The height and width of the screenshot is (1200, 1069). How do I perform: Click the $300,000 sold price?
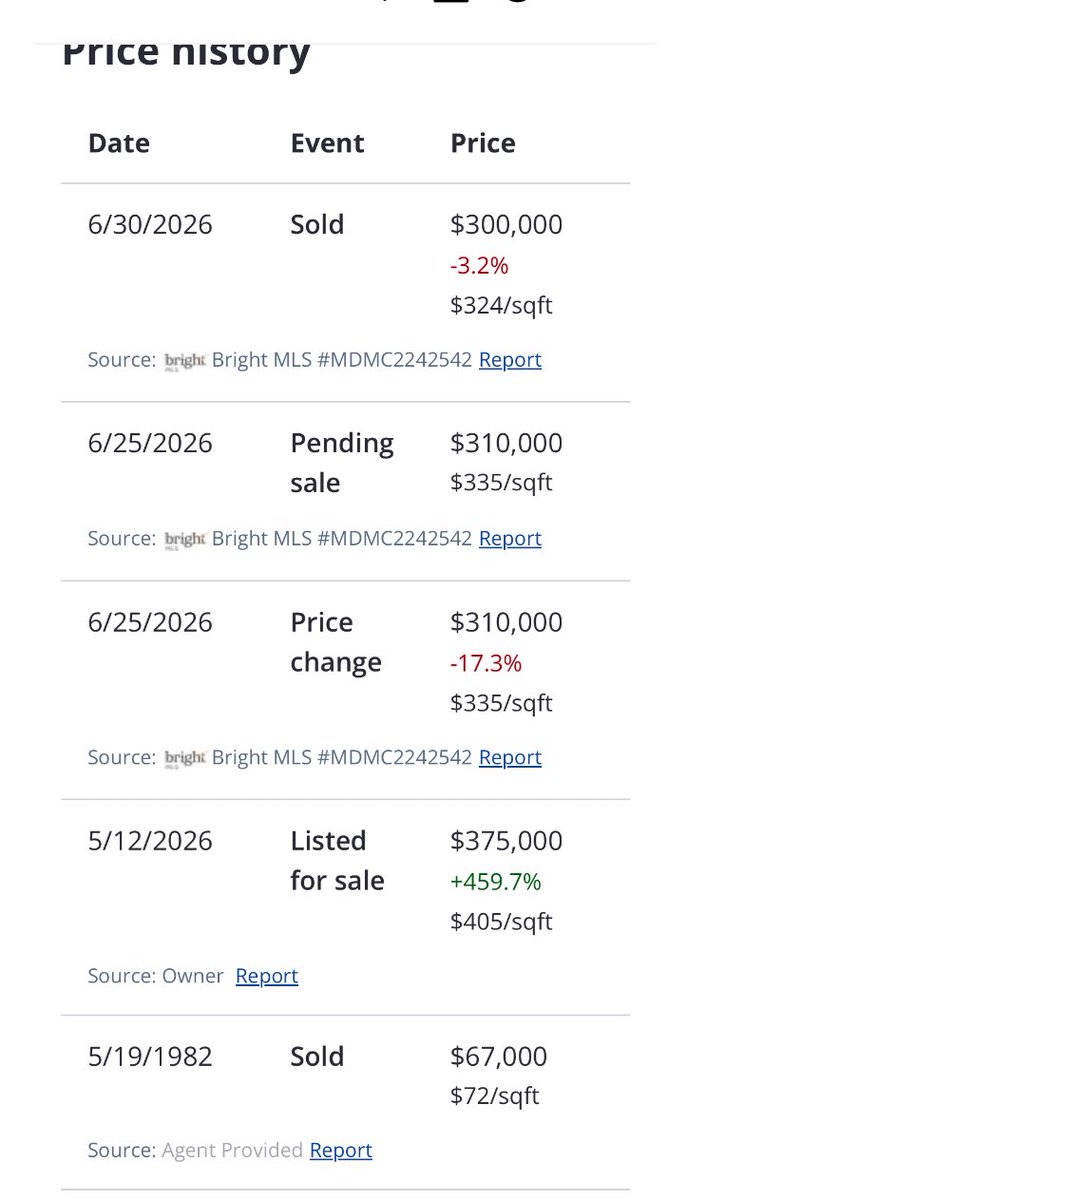(507, 224)
